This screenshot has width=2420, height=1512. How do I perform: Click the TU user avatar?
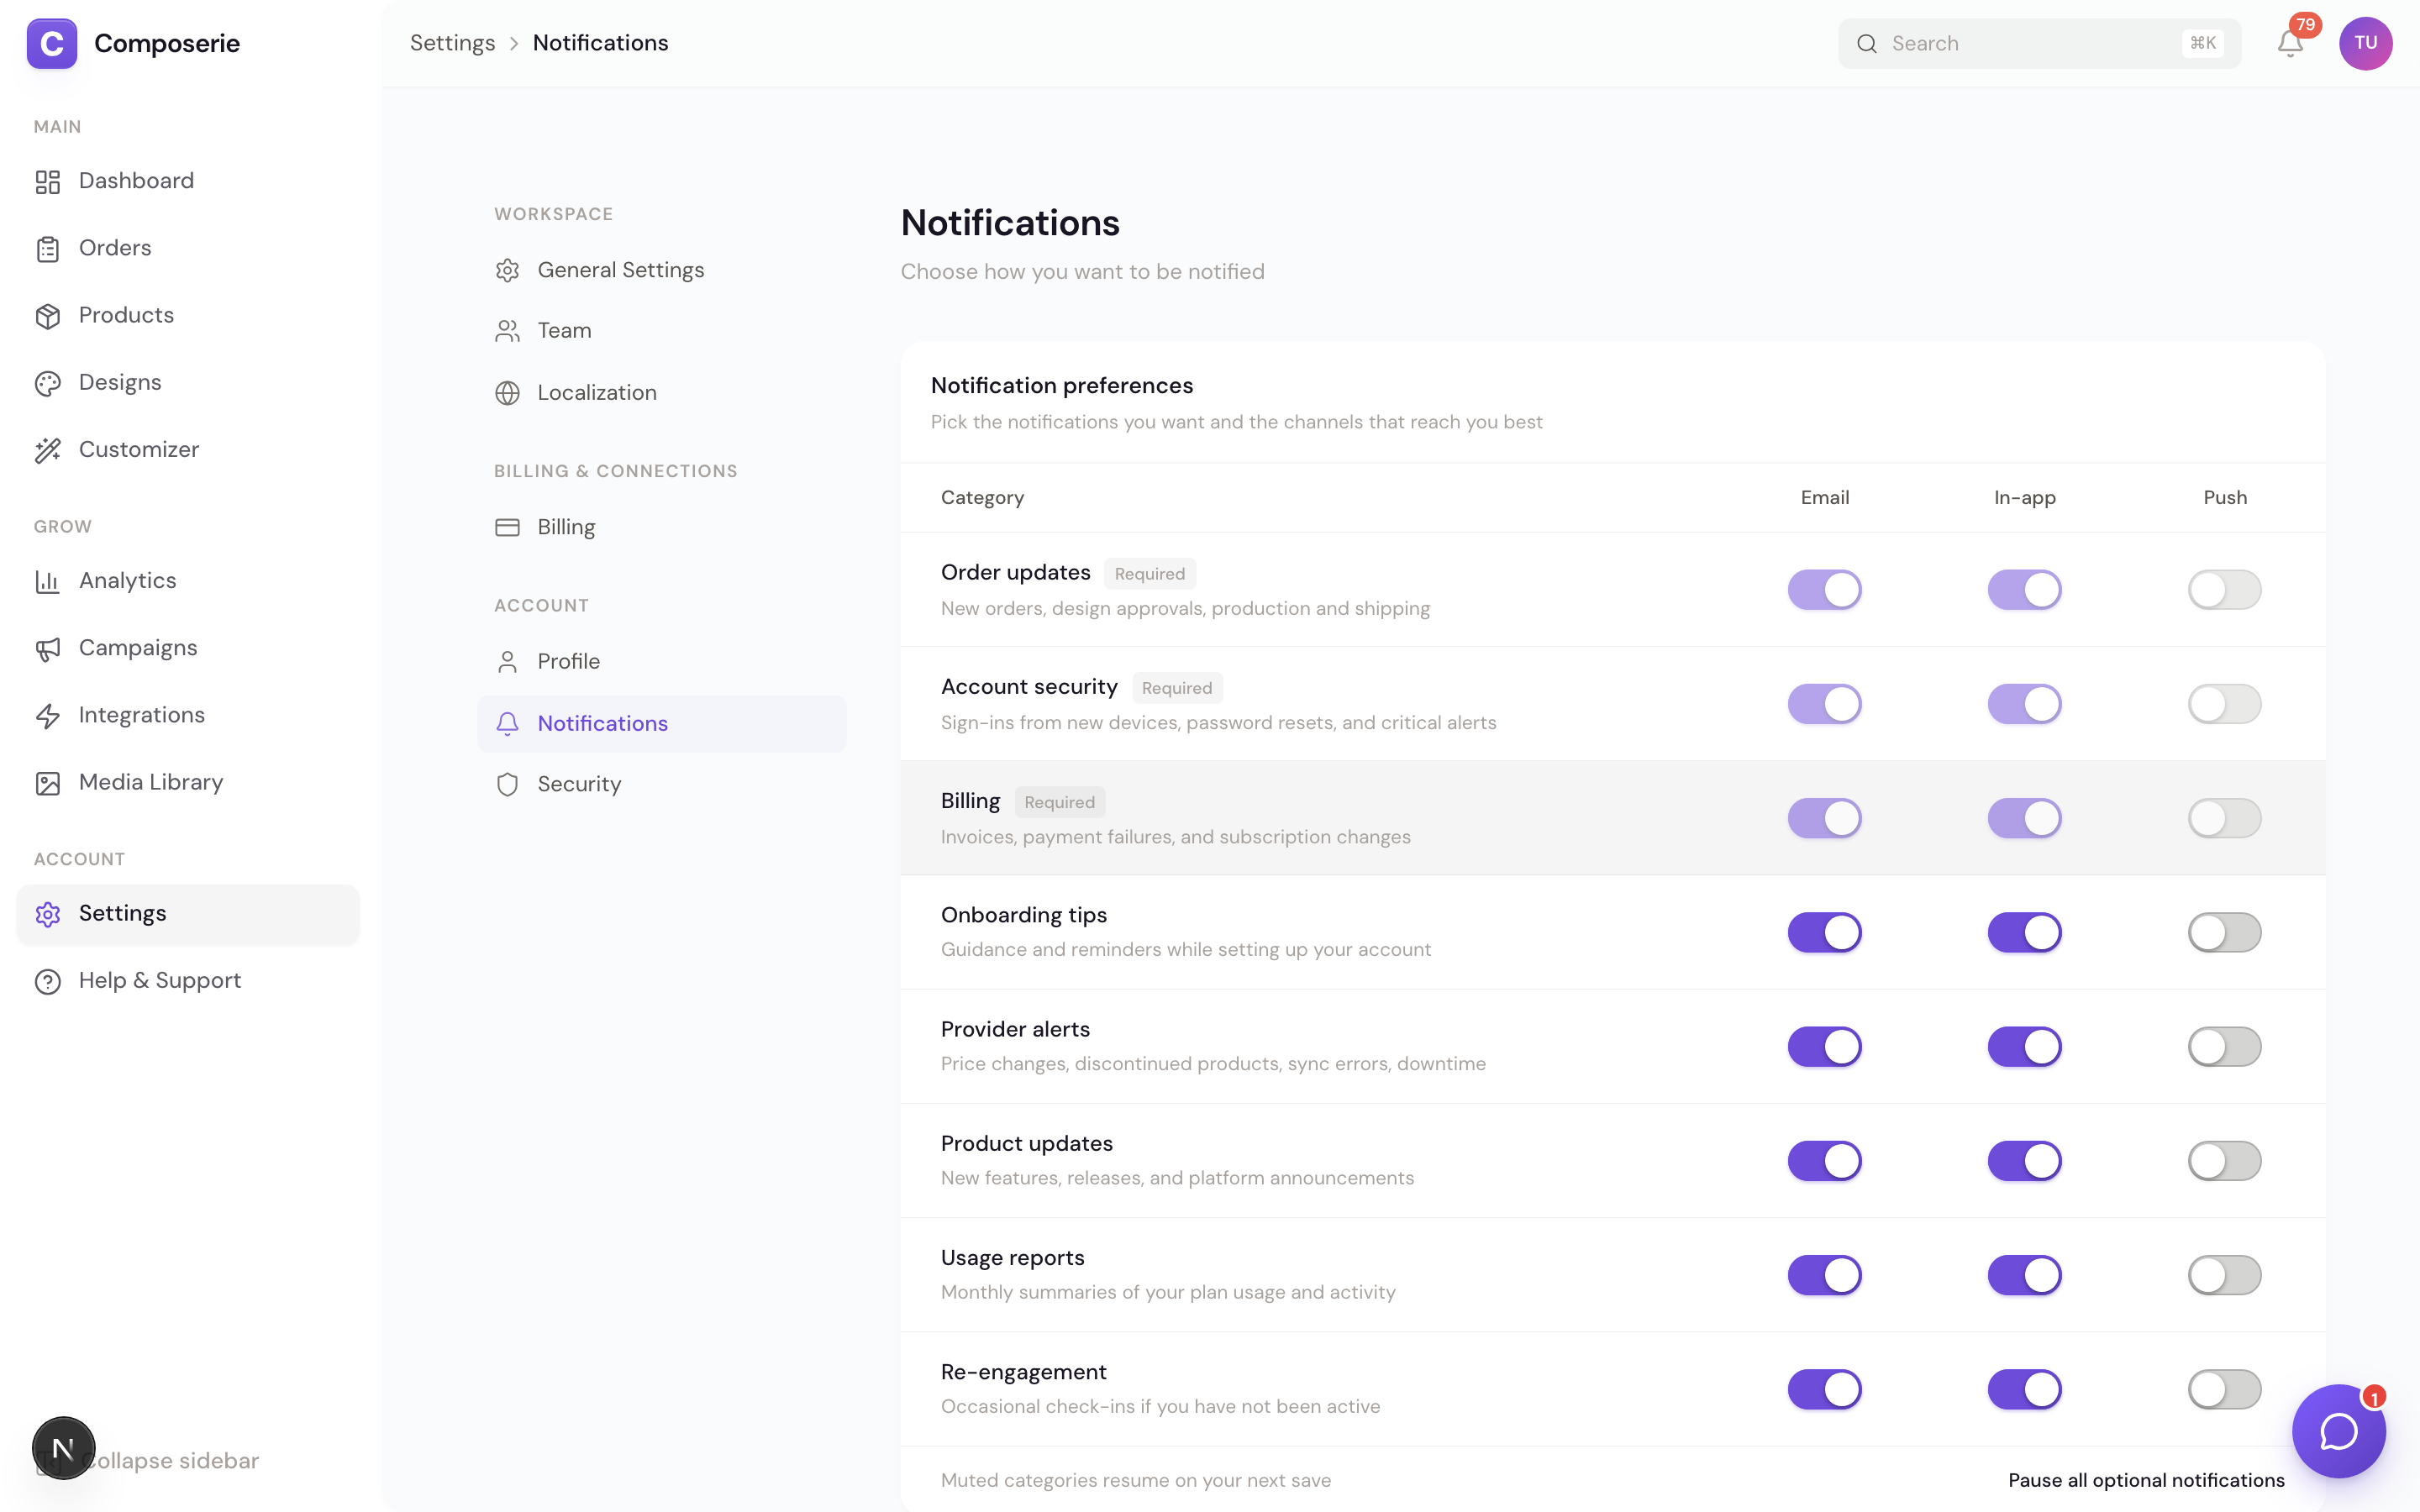pyautogui.click(x=2365, y=43)
